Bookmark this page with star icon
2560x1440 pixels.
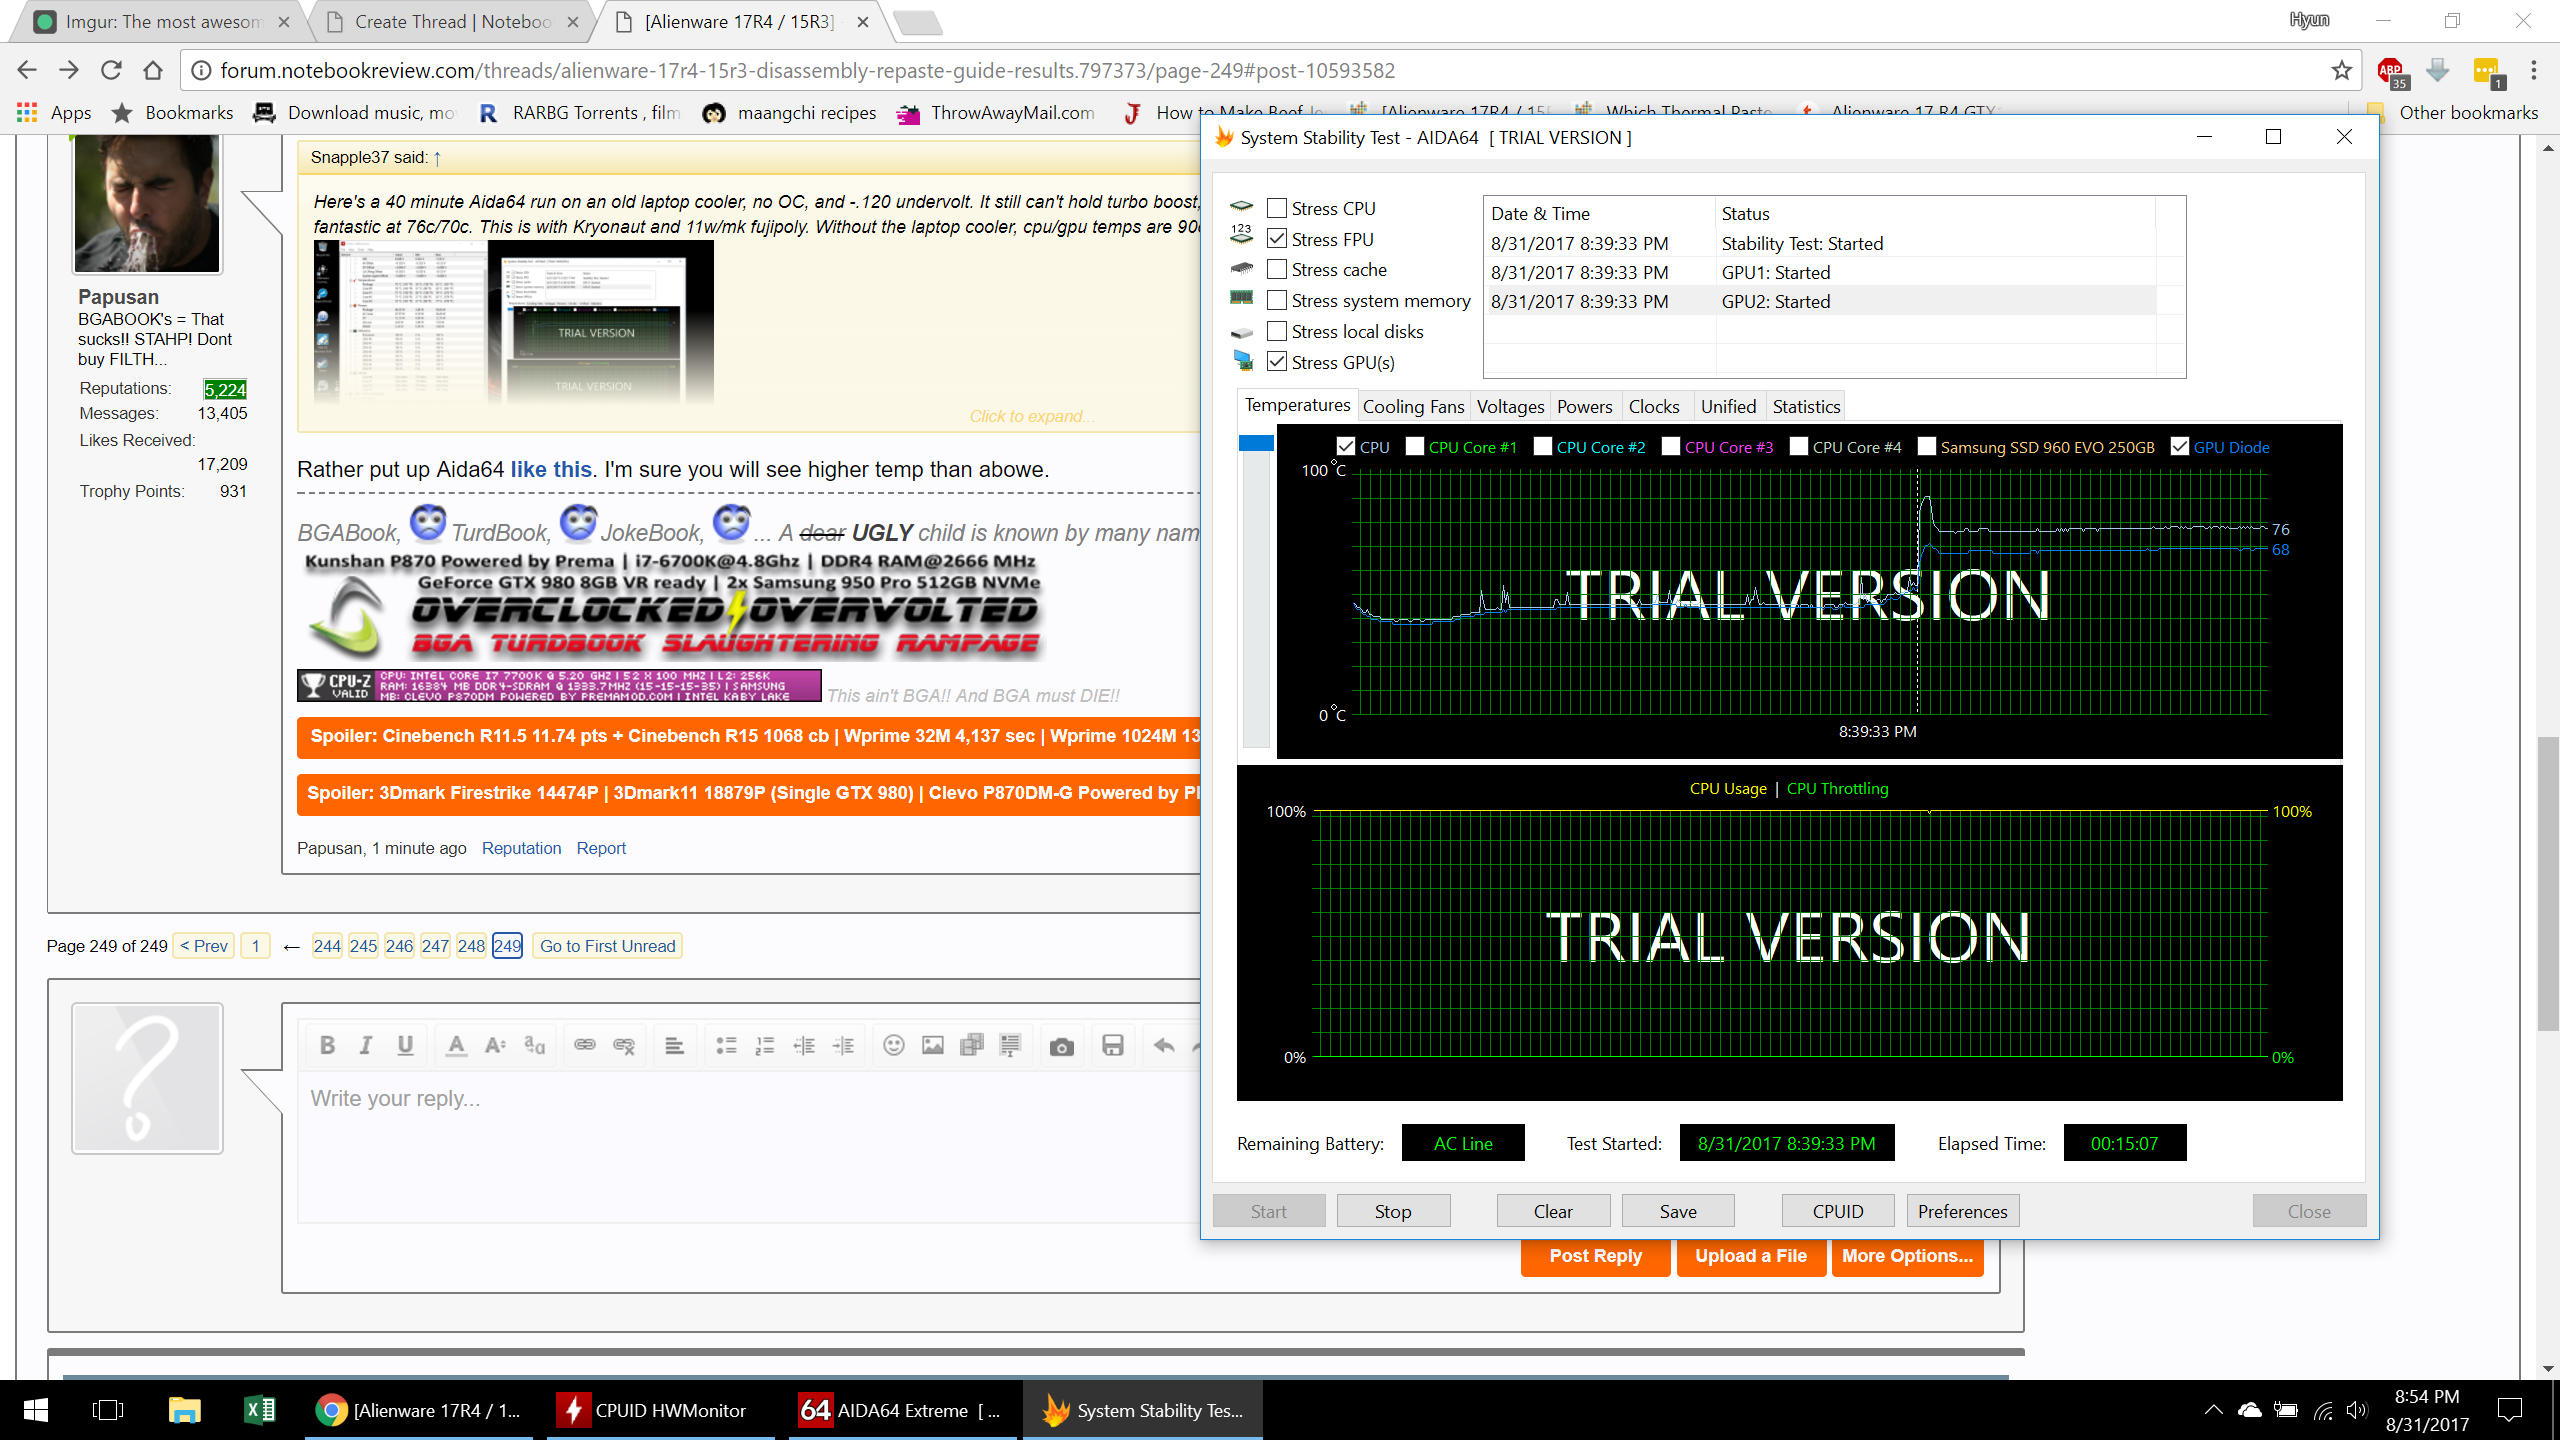coord(2341,70)
